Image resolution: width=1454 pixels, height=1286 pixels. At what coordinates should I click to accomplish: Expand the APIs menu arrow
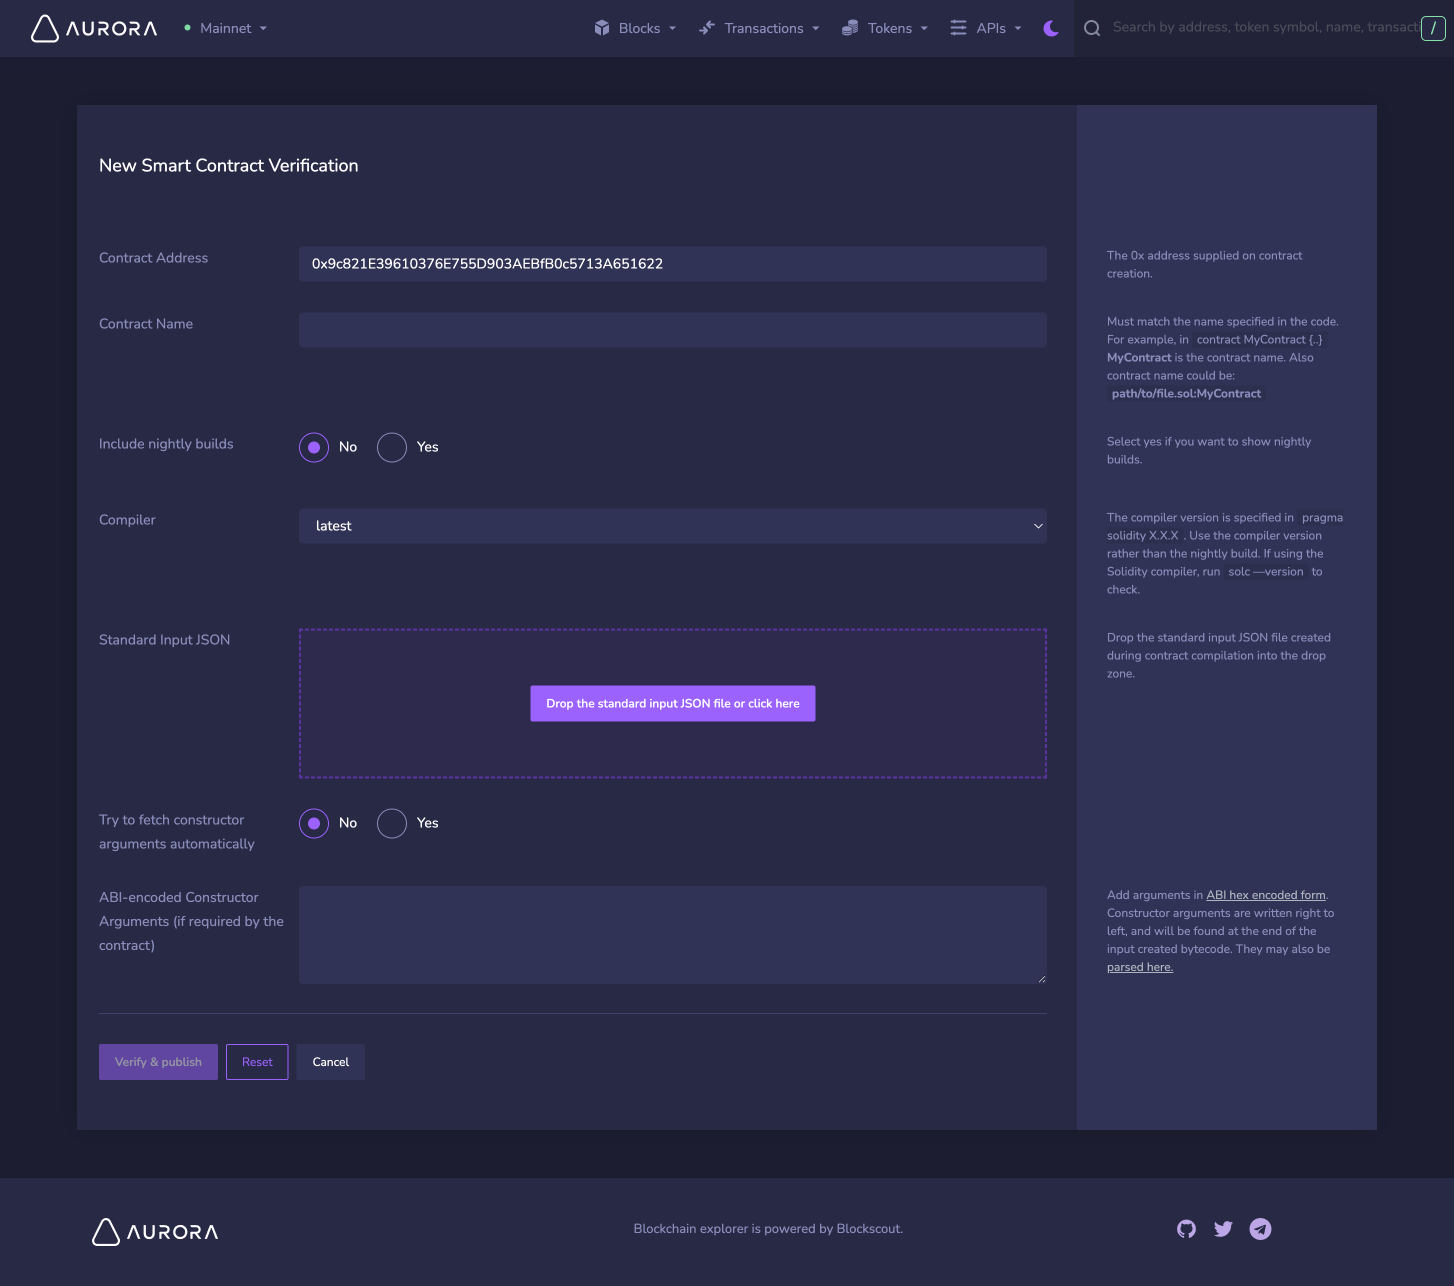point(1018,29)
